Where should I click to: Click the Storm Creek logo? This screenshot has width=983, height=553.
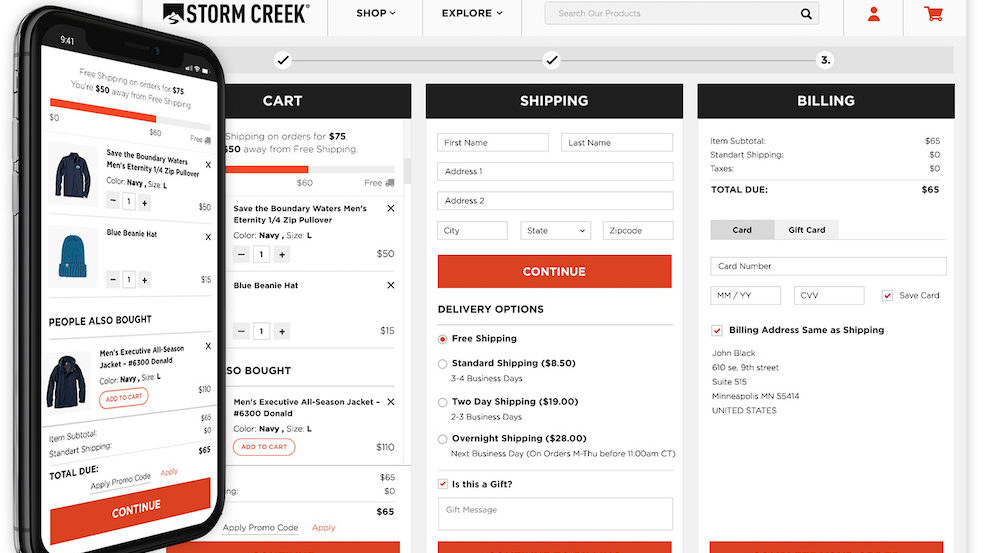236,13
